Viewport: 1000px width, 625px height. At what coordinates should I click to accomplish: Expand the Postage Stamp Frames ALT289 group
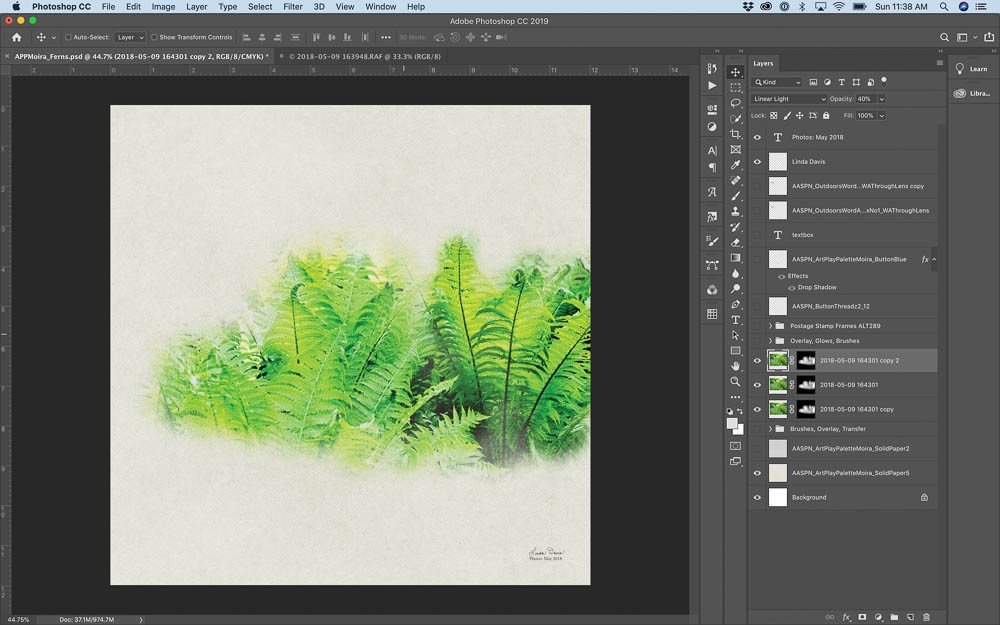[x=770, y=326]
